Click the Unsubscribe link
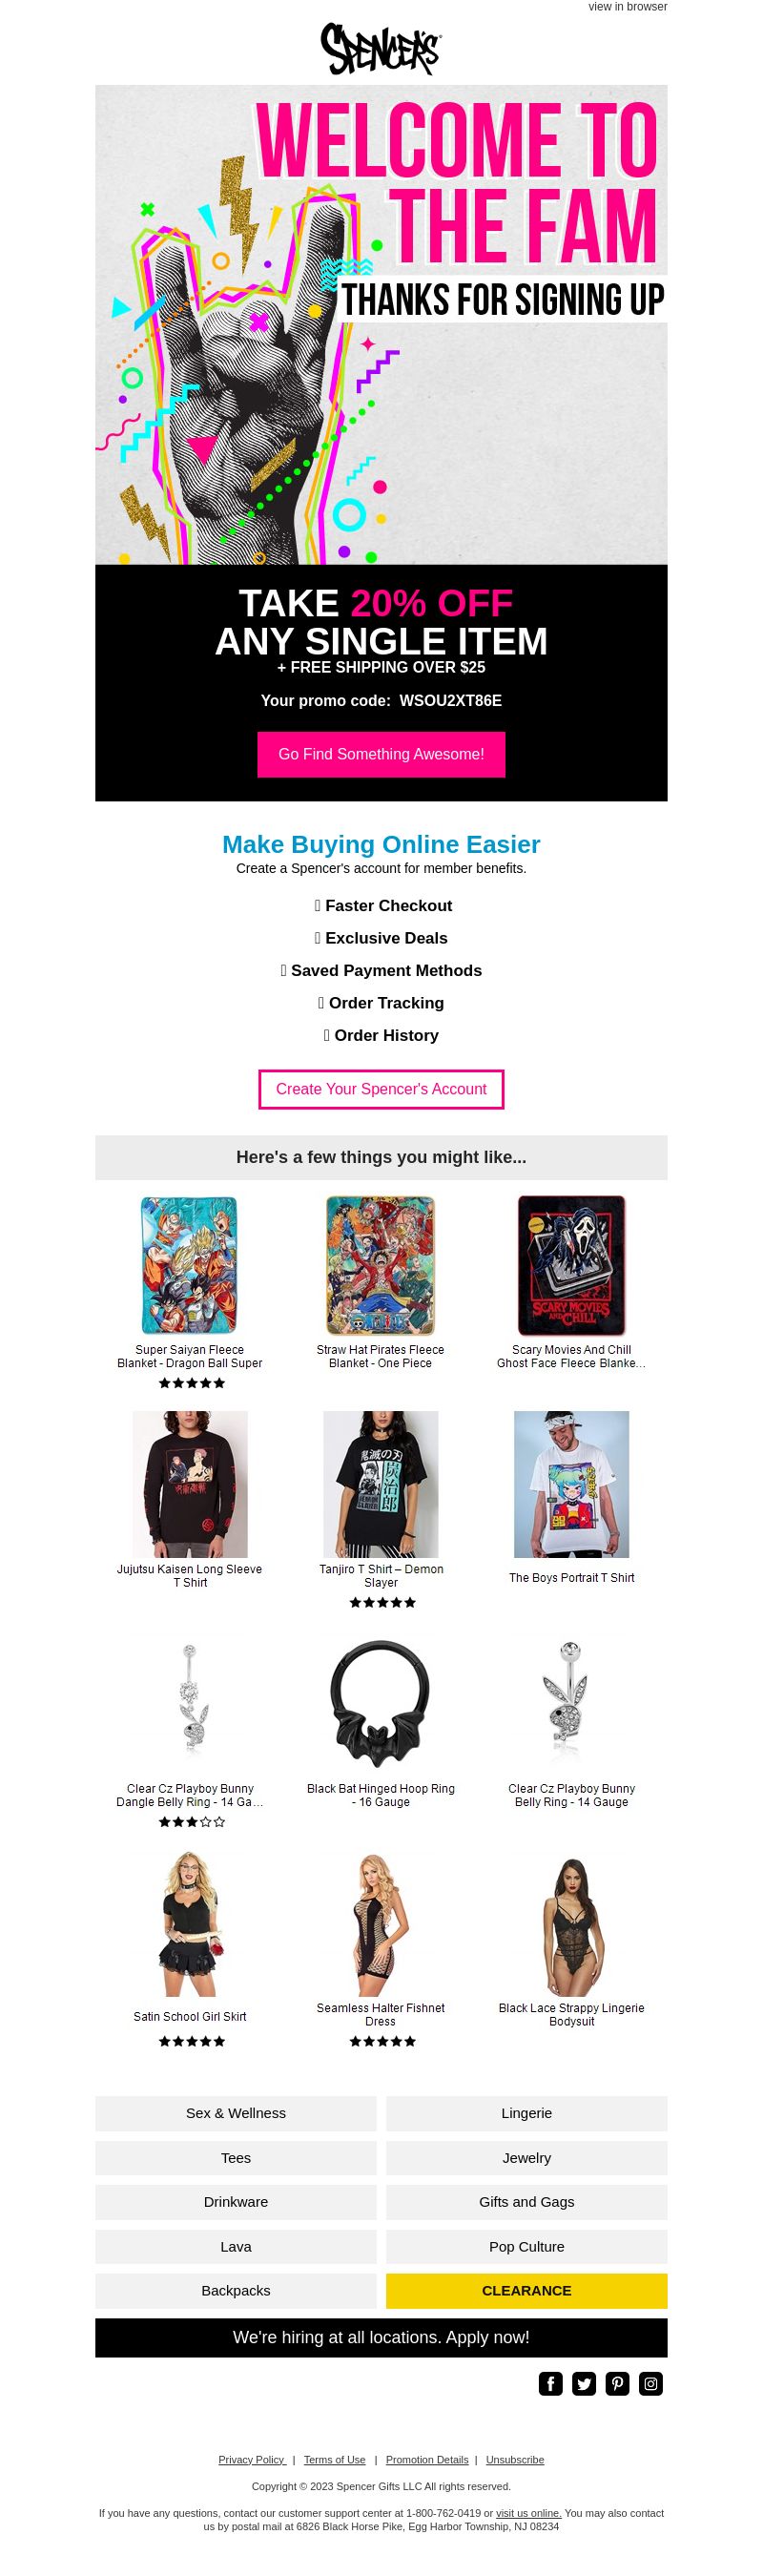This screenshot has height=2576, width=763. click(515, 2459)
